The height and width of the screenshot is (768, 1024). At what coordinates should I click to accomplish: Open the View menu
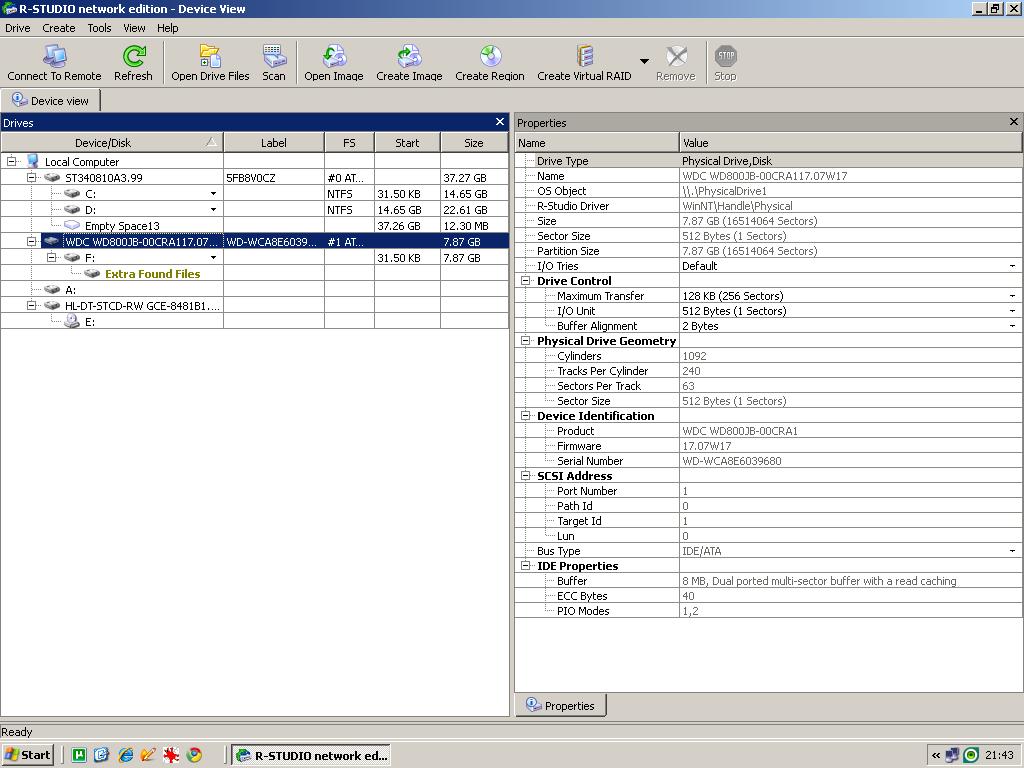[x=135, y=28]
